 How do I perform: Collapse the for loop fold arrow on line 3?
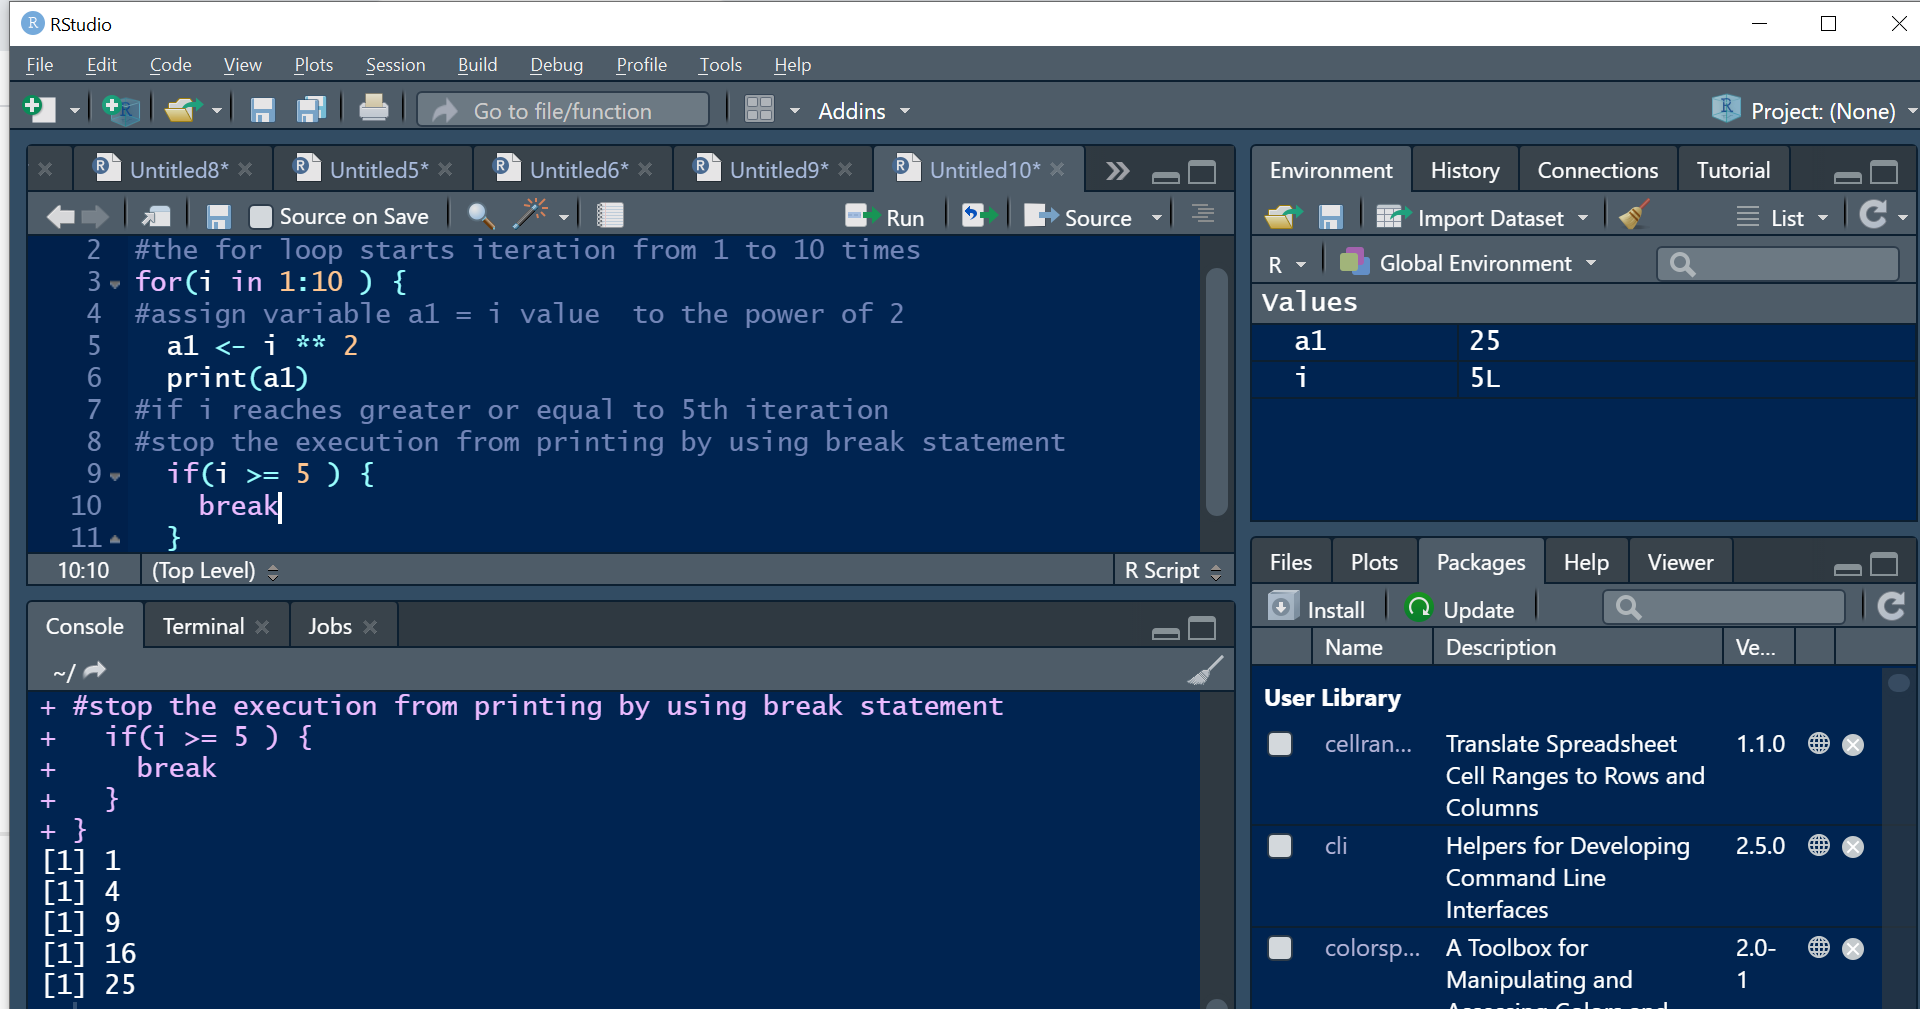click(115, 284)
